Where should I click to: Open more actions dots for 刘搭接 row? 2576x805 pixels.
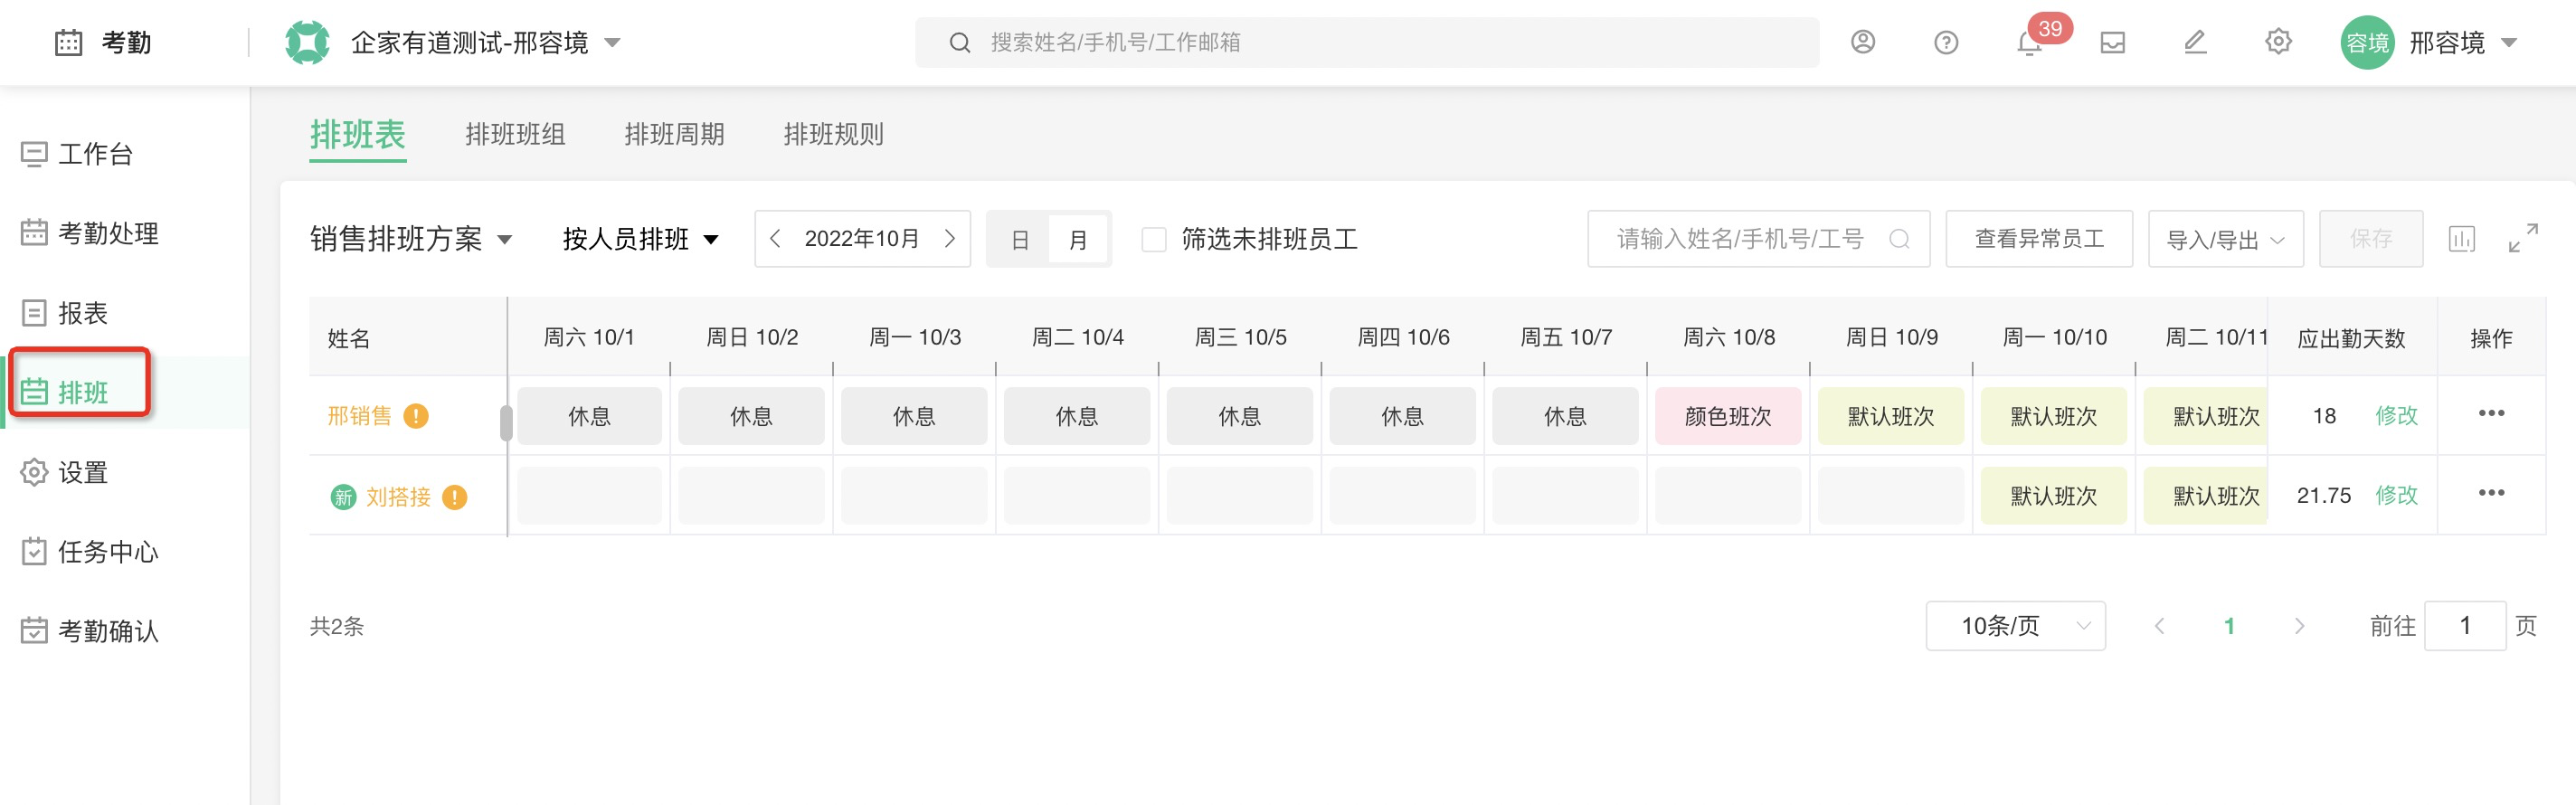(x=2491, y=493)
